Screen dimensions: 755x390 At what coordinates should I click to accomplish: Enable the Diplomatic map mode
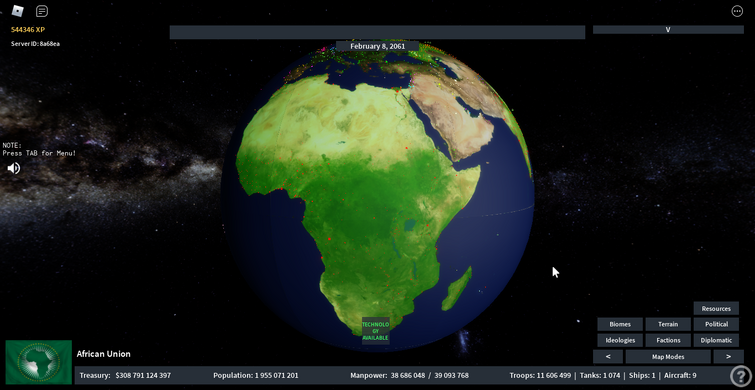coord(716,340)
